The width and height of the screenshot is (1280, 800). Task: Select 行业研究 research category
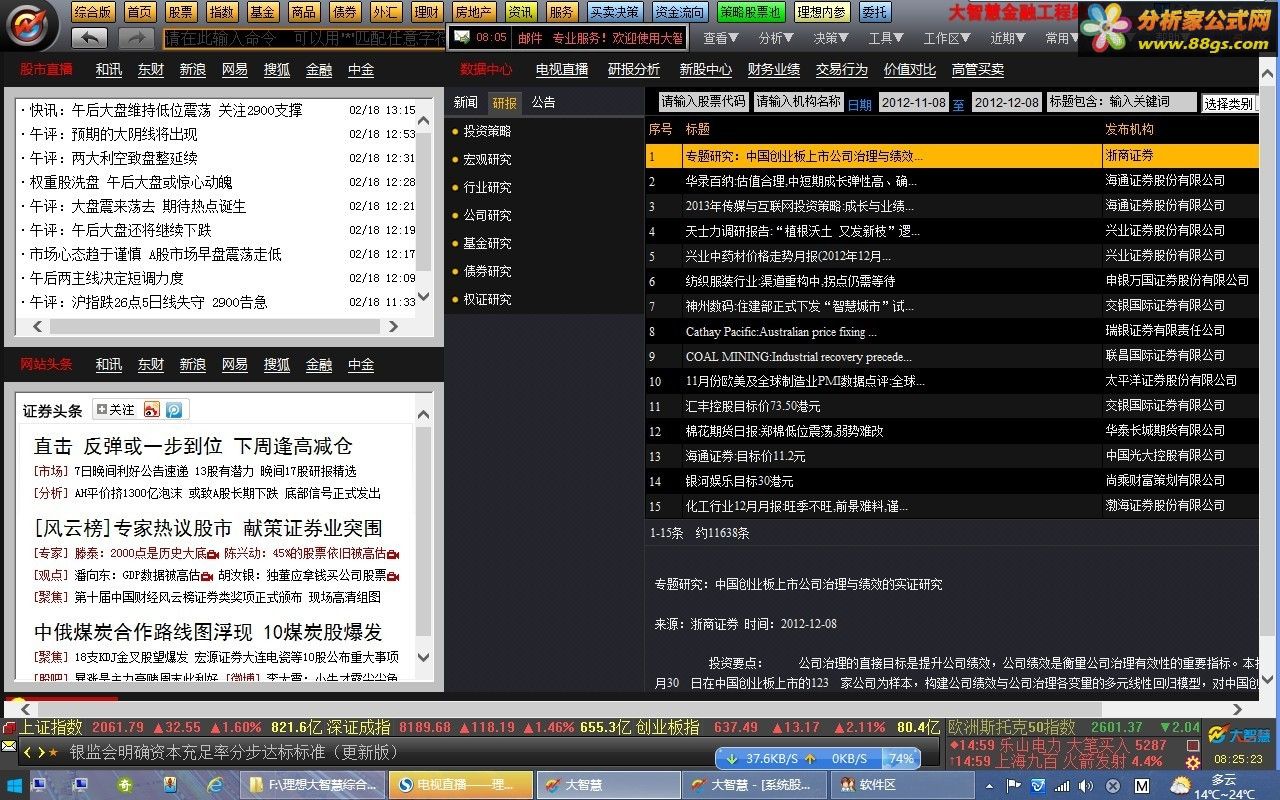coord(487,187)
